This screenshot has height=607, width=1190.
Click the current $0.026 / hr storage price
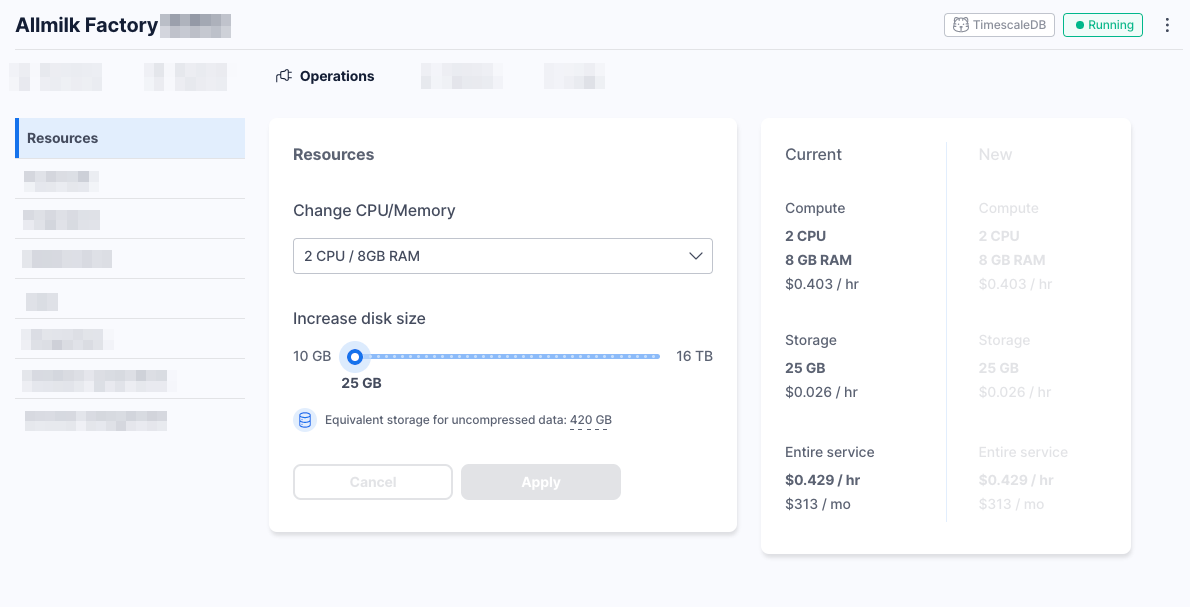[x=821, y=392]
